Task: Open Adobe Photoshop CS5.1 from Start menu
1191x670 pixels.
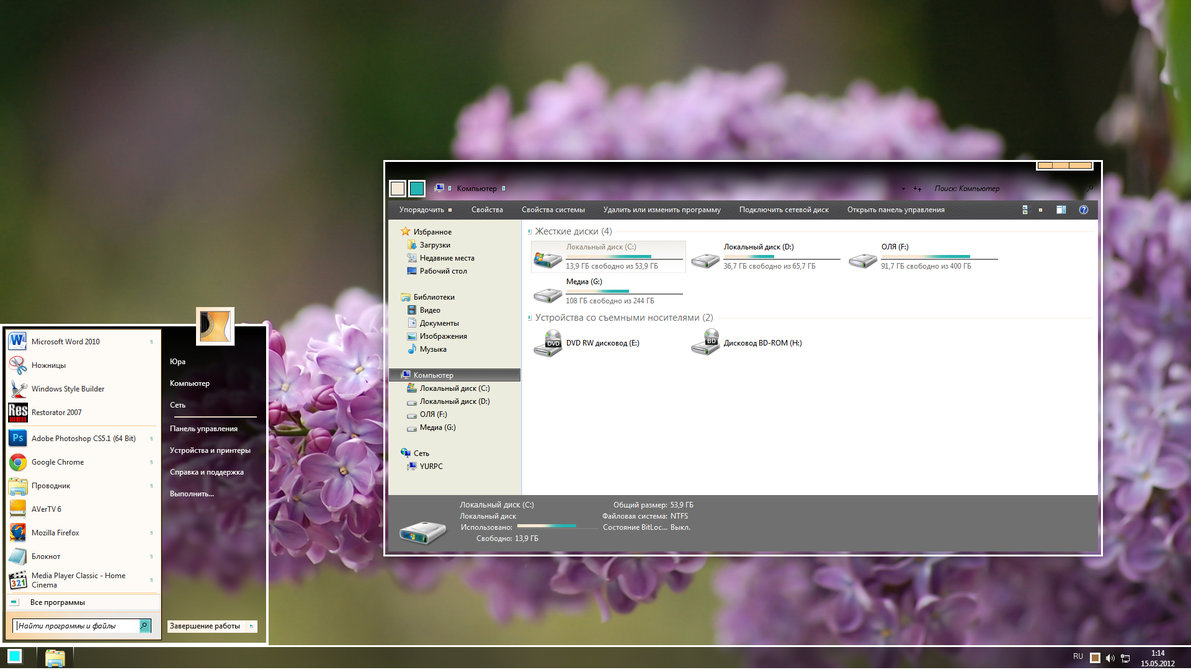Action: click(x=82, y=438)
